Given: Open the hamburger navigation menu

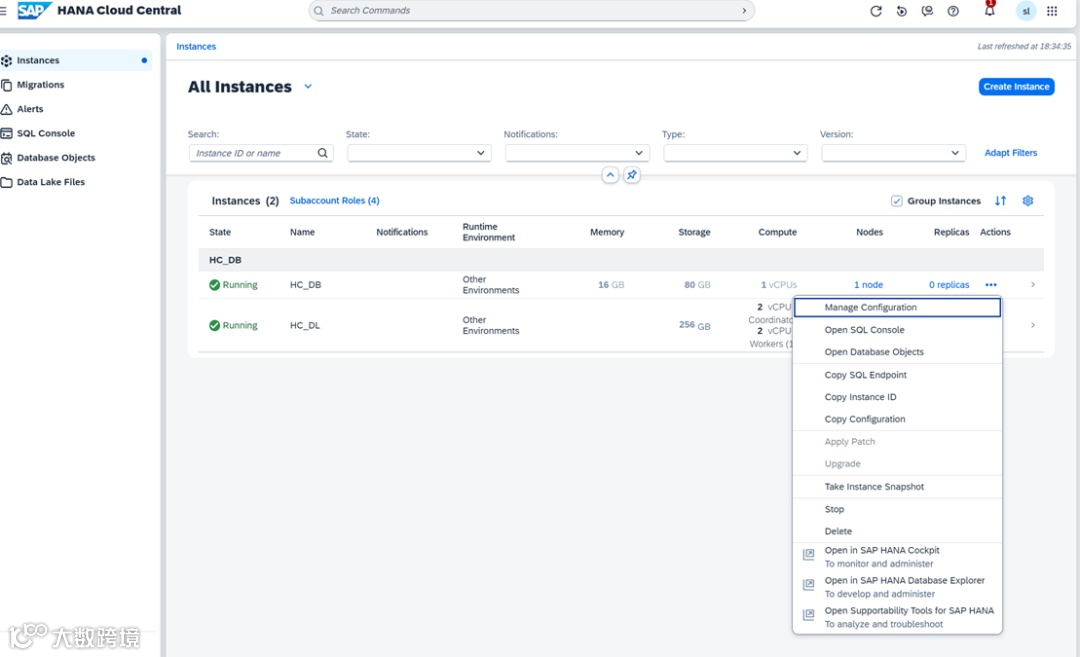Looking at the screenshot, I should point(3,11).
